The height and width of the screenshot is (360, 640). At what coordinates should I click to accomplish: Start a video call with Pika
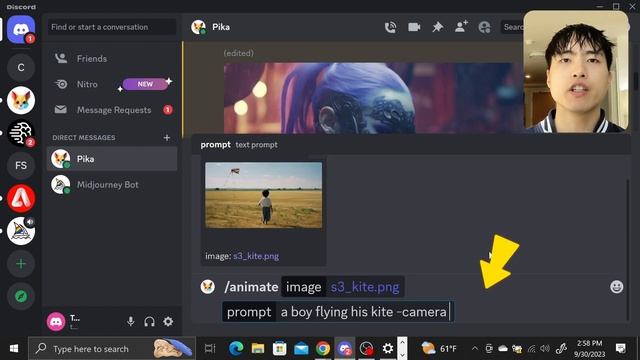(x=414, y=27)
